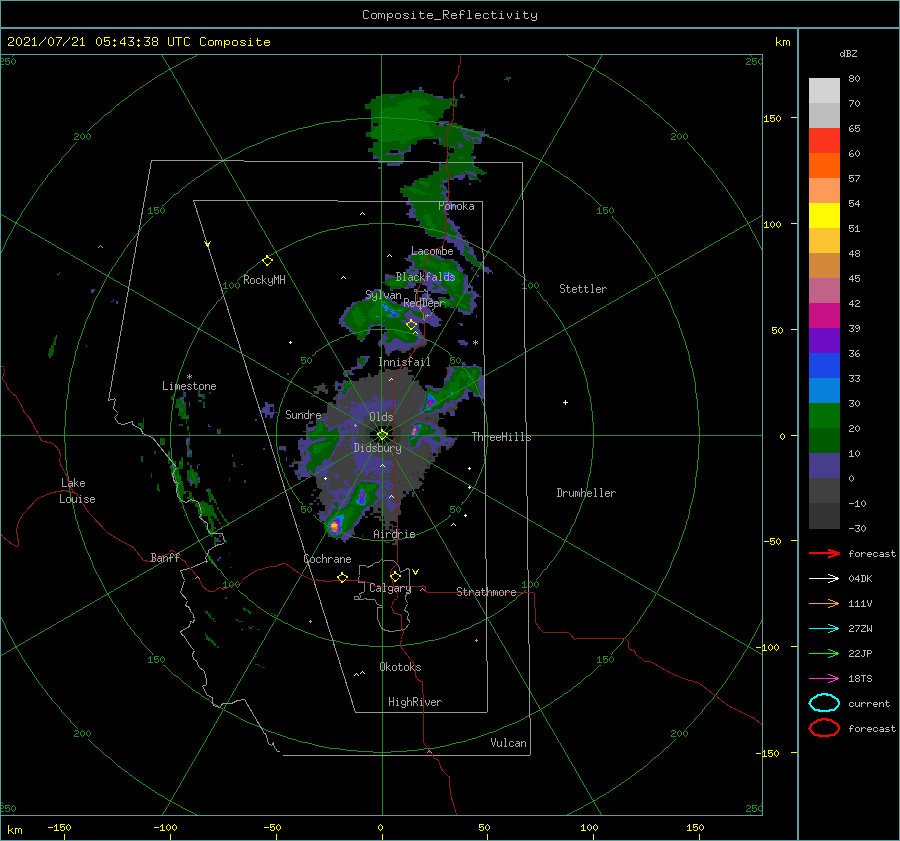Click the yellow diamond marker near RockyMH

click(x=267, y=261)
